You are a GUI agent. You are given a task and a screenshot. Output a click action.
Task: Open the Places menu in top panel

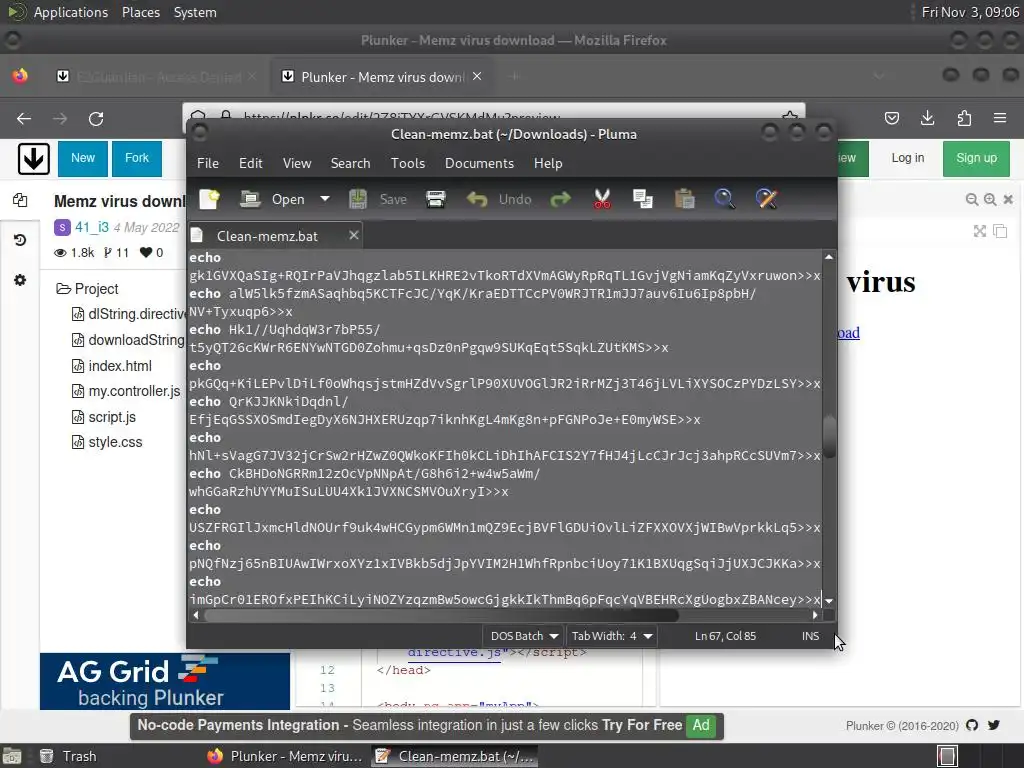140,12
